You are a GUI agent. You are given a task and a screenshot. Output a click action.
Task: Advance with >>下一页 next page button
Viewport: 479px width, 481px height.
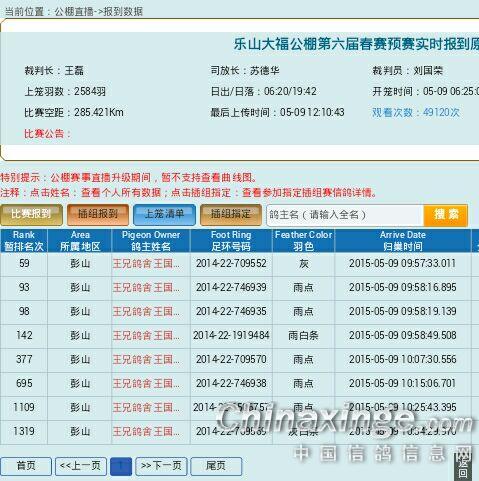click(161, 466)
